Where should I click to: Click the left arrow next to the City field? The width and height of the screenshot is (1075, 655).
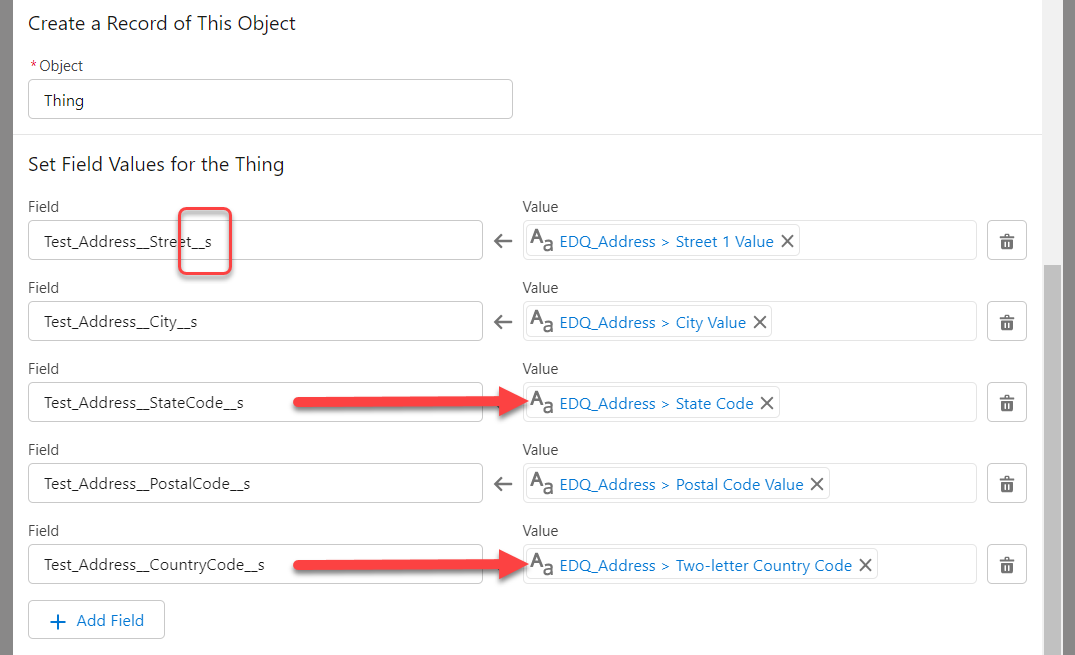[x=502, y=321]
